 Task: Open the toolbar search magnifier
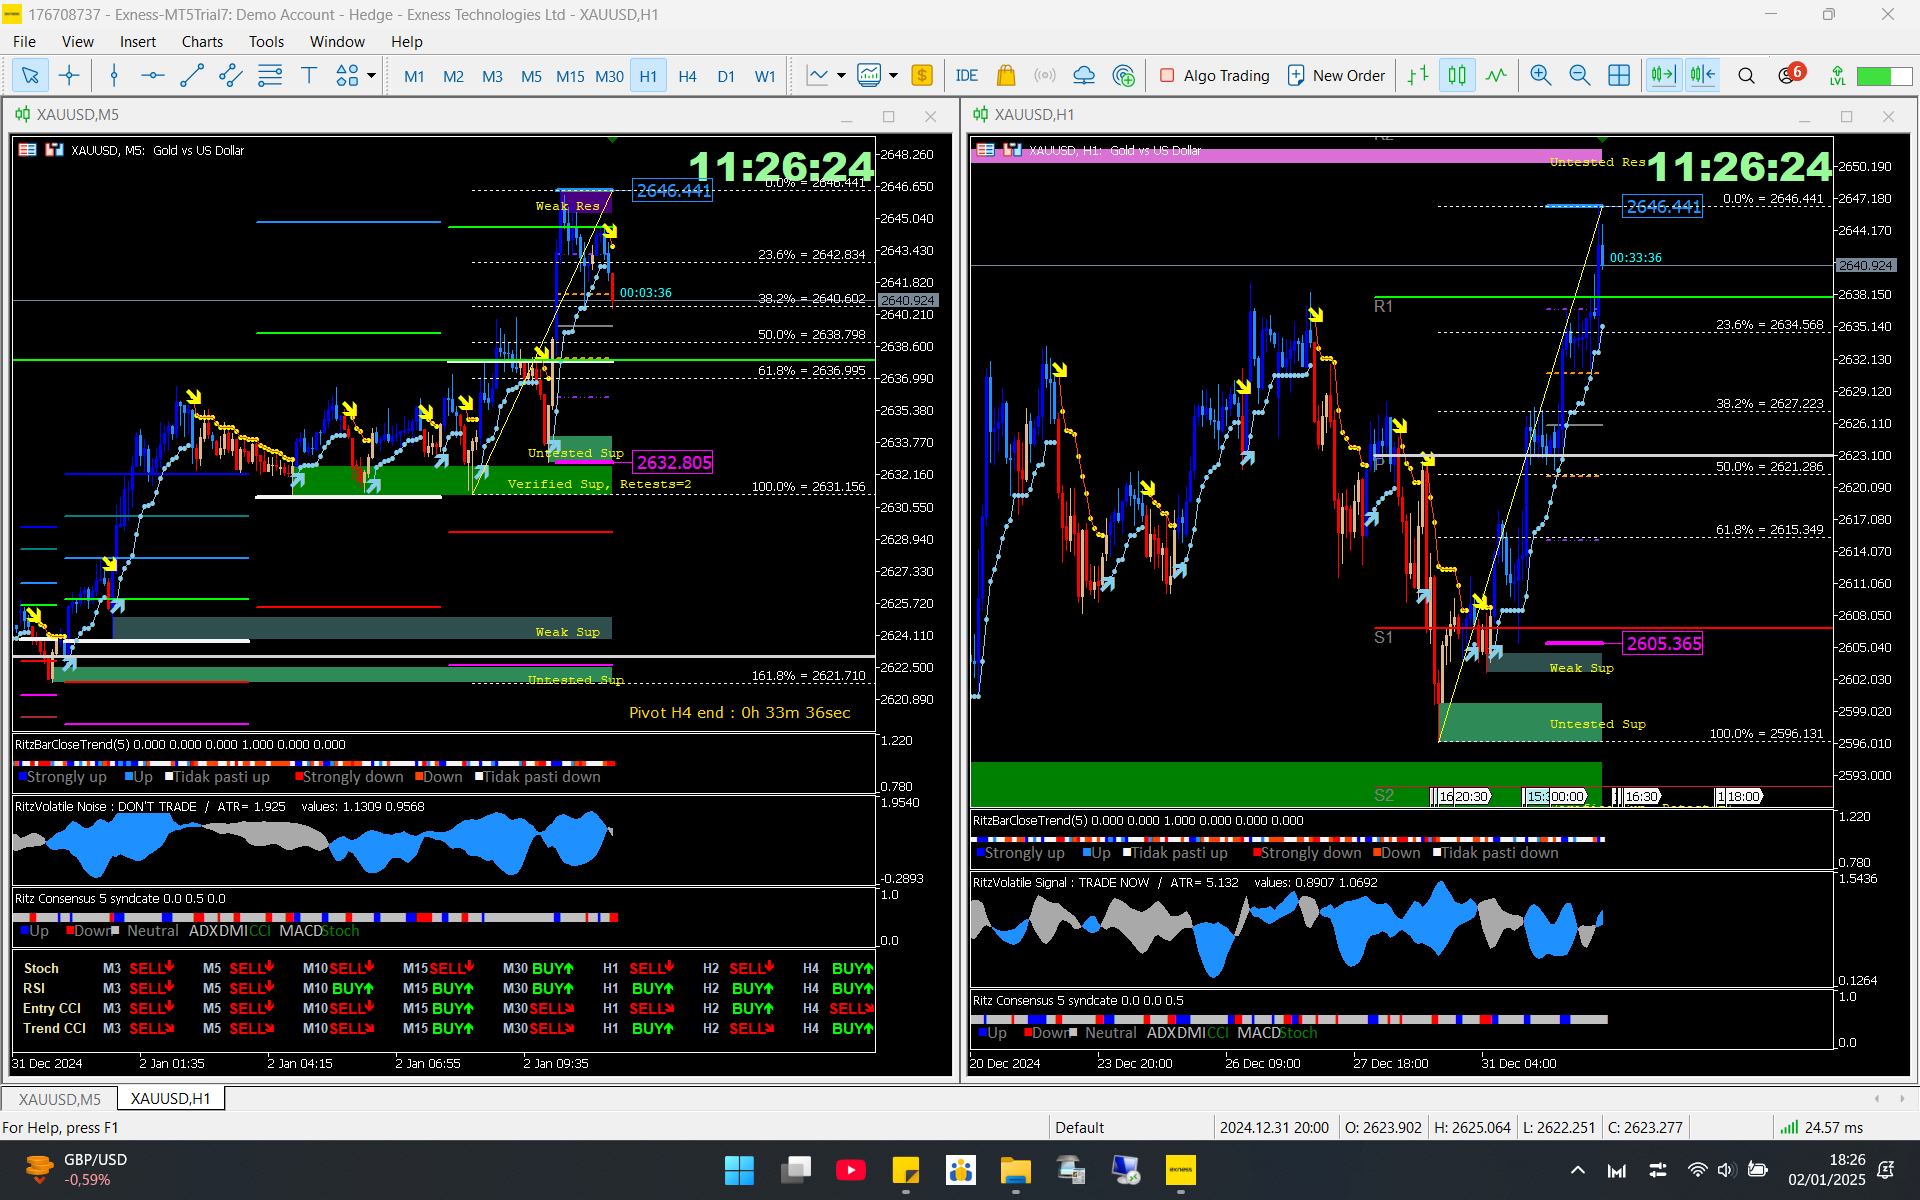pos(1746,75)
